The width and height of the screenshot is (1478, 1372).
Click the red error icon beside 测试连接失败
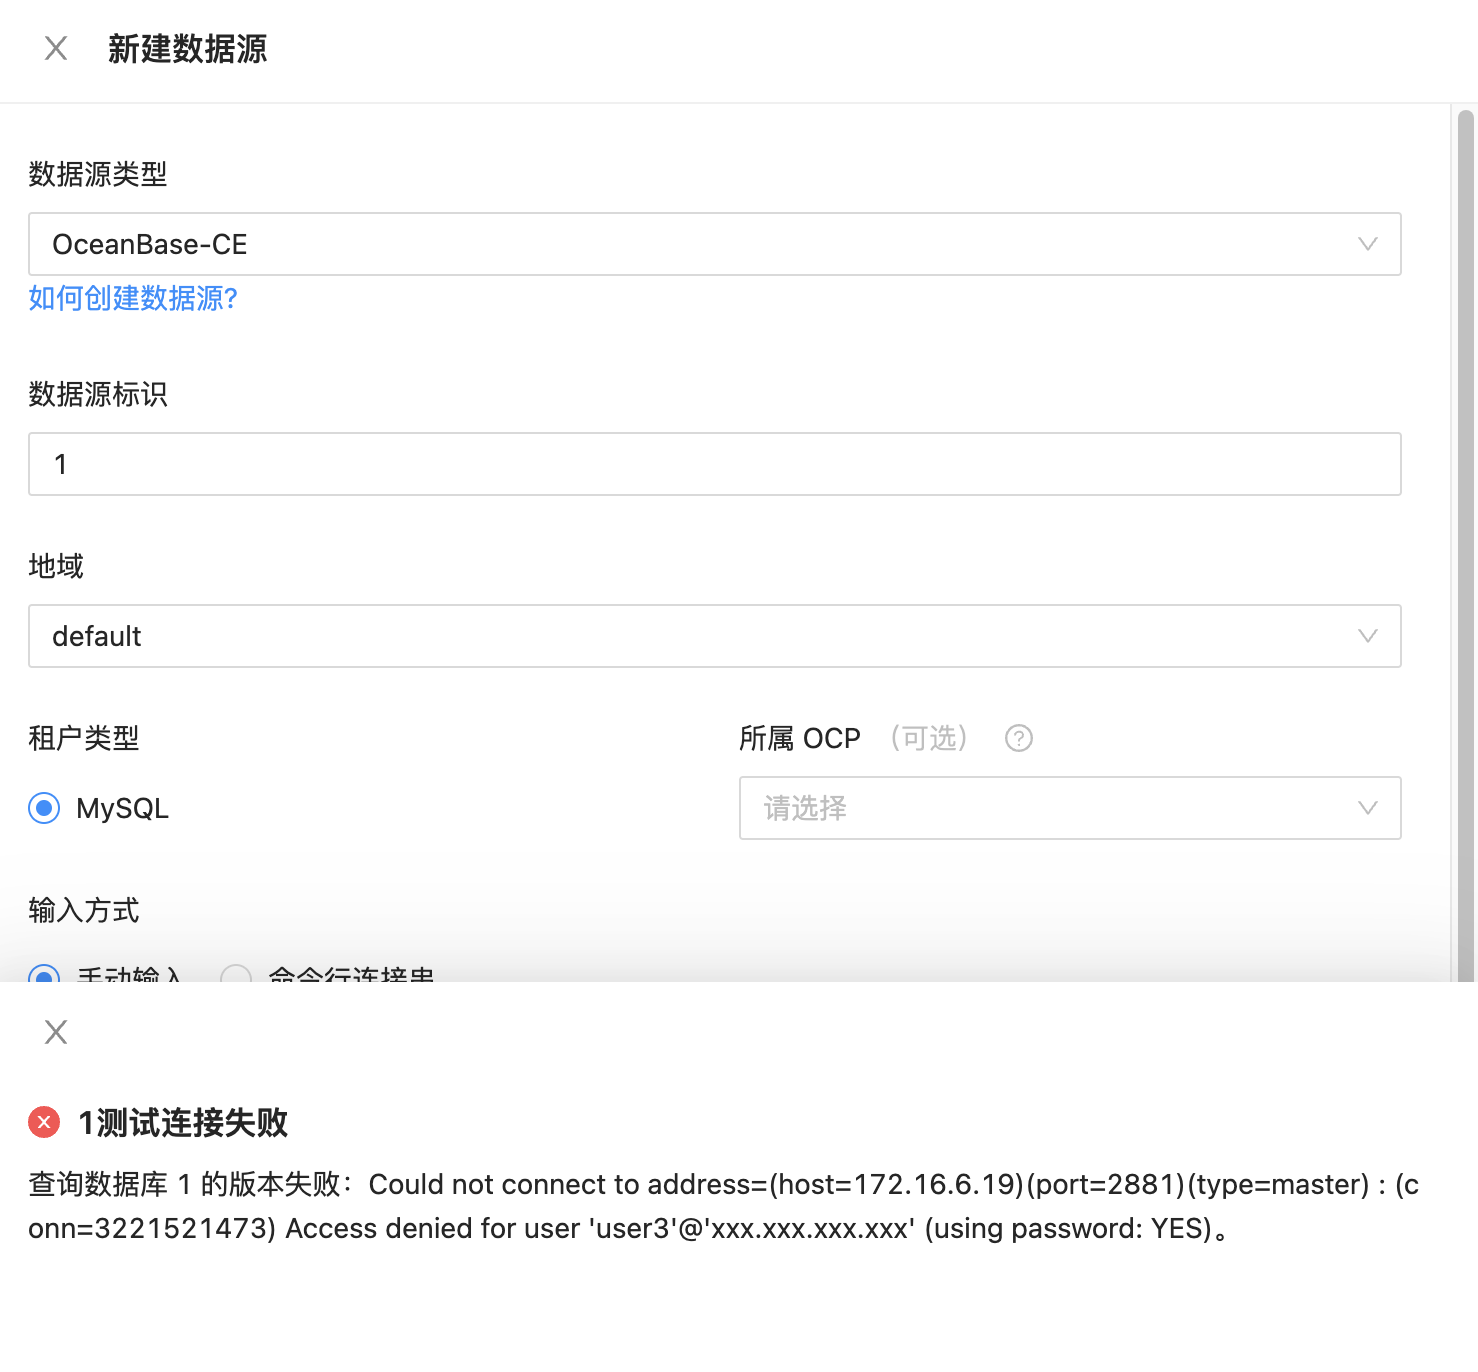coord(44,1122)
